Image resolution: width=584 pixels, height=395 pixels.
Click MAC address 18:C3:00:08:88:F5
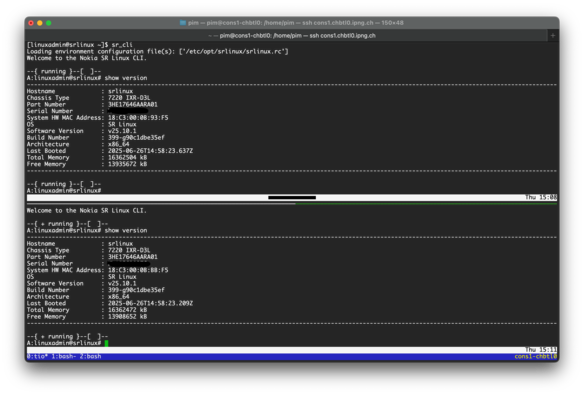tap(138, 270)
